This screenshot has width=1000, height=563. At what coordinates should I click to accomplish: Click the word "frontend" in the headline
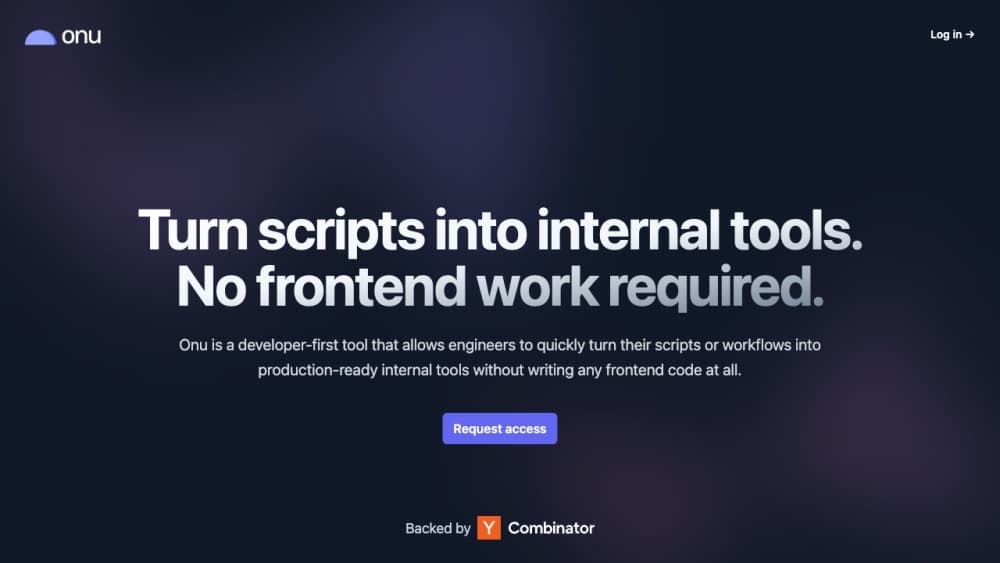361,288
